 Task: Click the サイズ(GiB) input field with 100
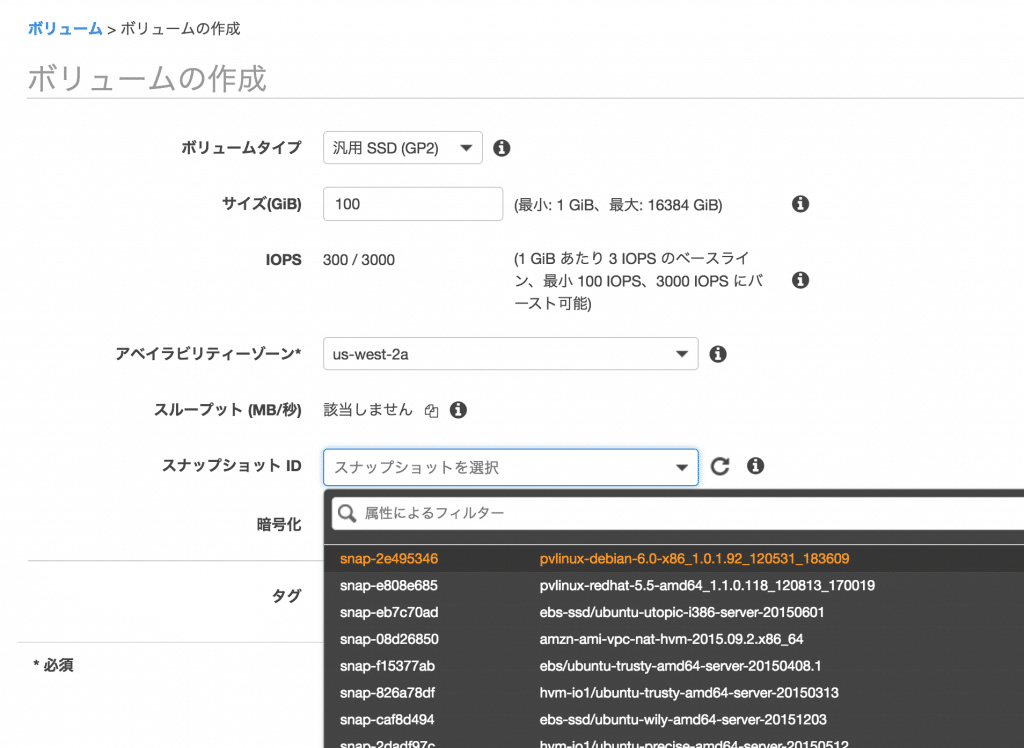413,204
